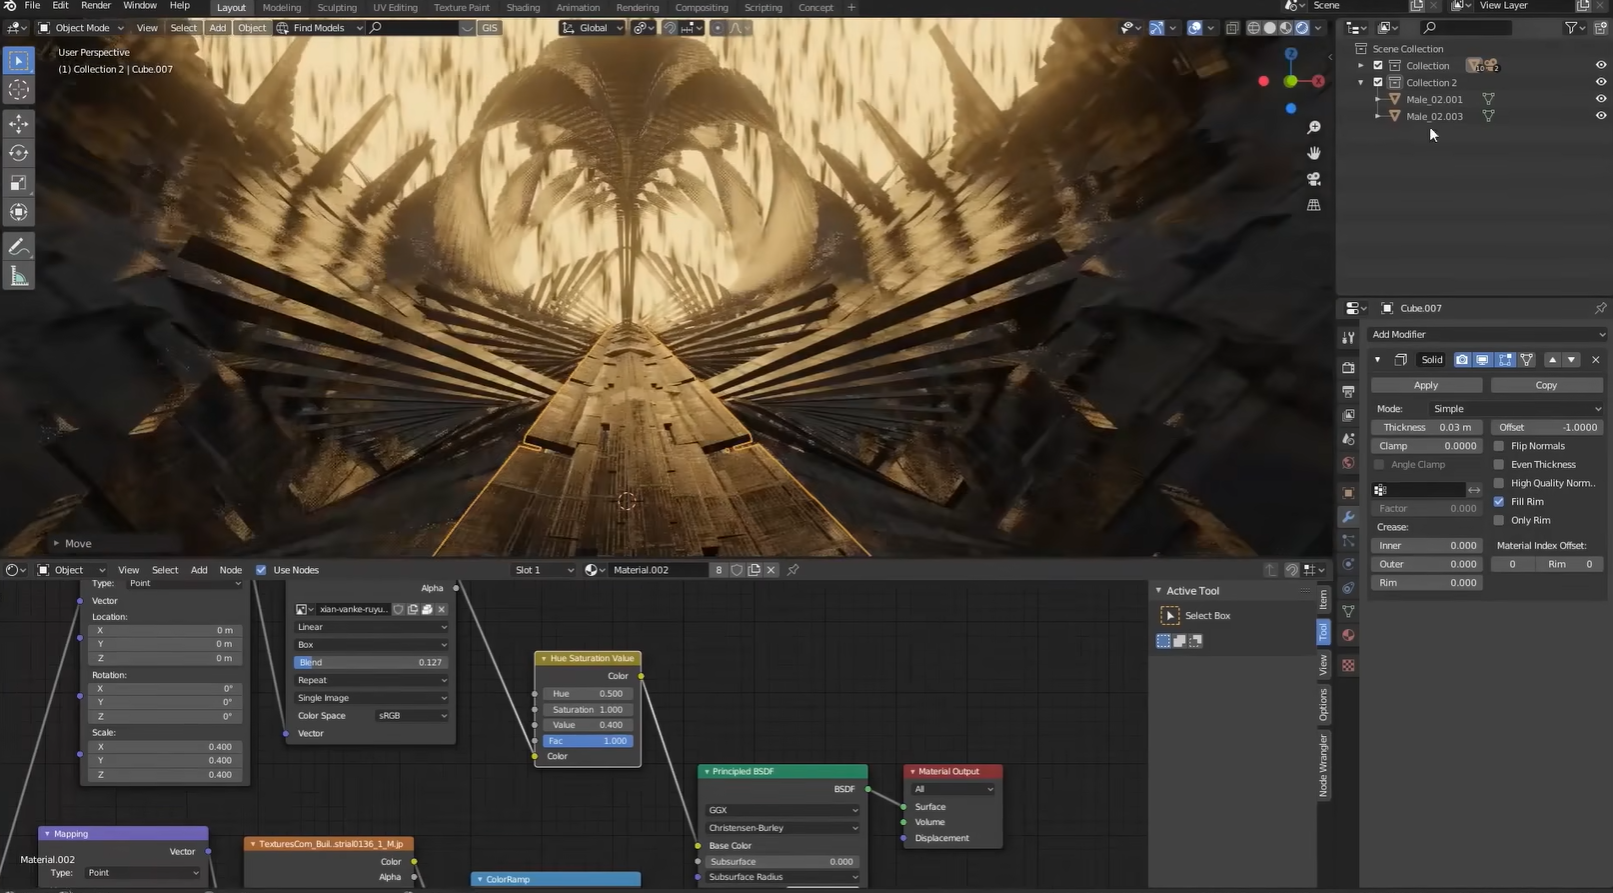Image resolution: width=1613 pixels, height=893 pixels.
Task: Collapse the Collection 2 tree item
Action: point(1361,83)
